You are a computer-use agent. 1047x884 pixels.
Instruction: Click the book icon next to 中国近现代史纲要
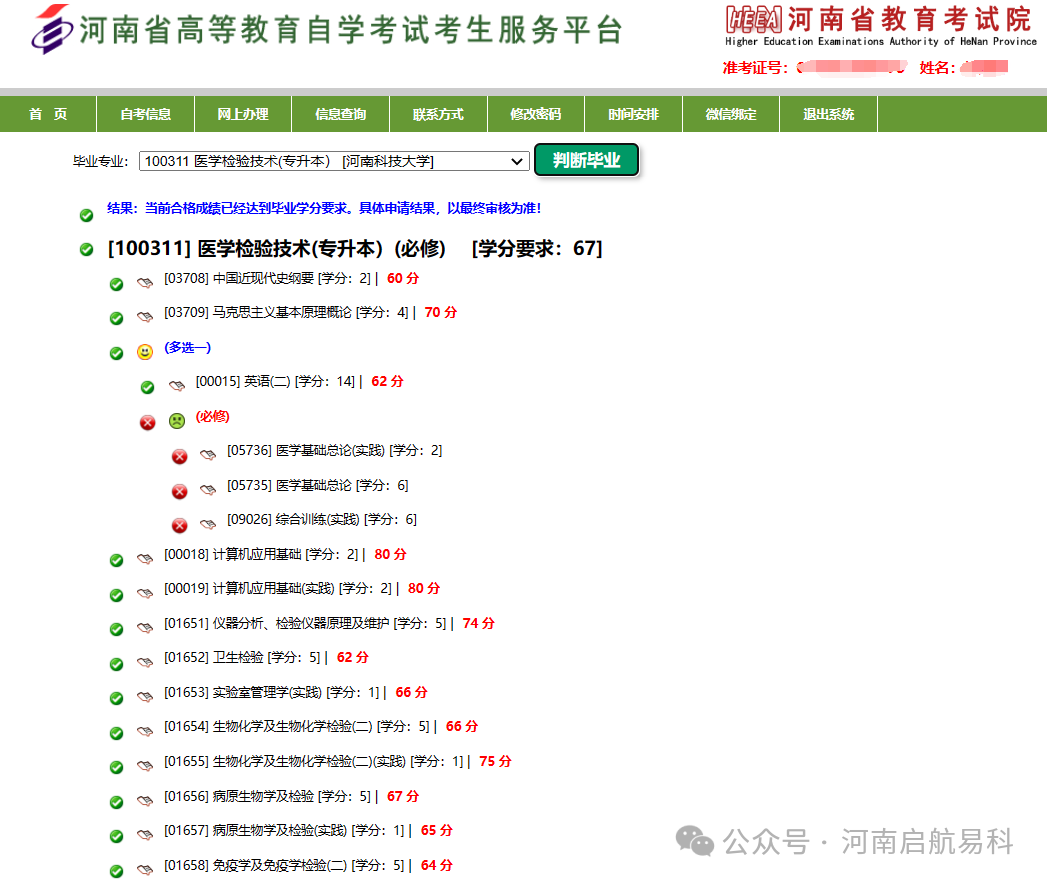click(144, 282)
